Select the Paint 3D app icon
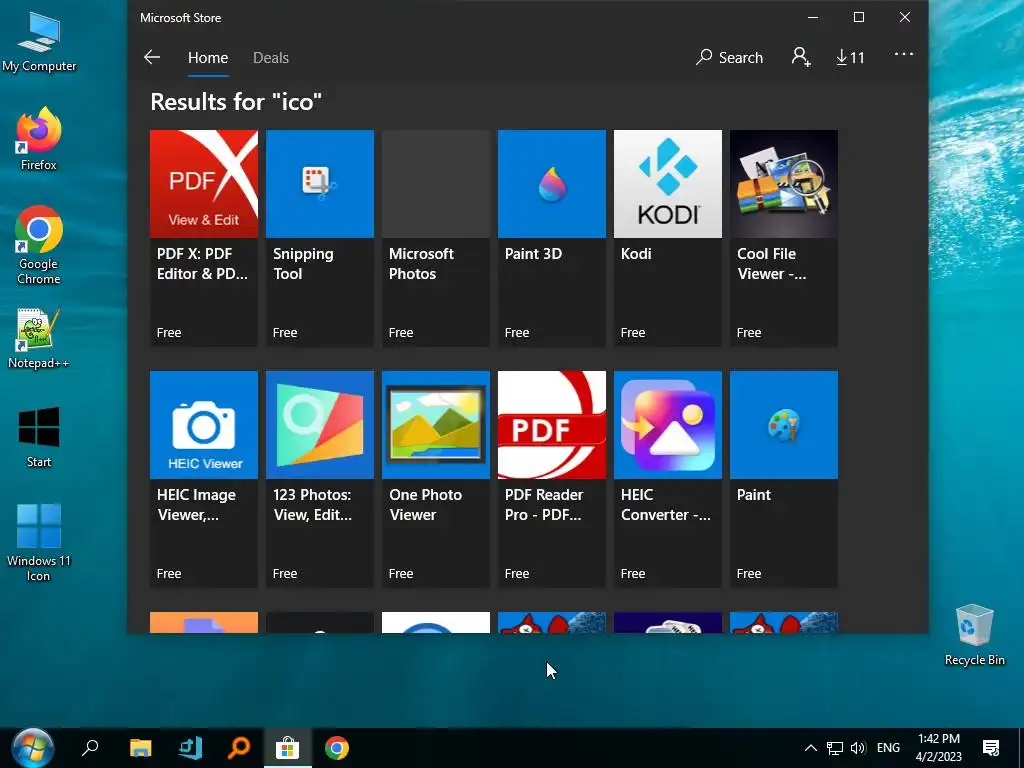Screen dimensions: 1024x768 pyautogui.click(x=552, y=184)
